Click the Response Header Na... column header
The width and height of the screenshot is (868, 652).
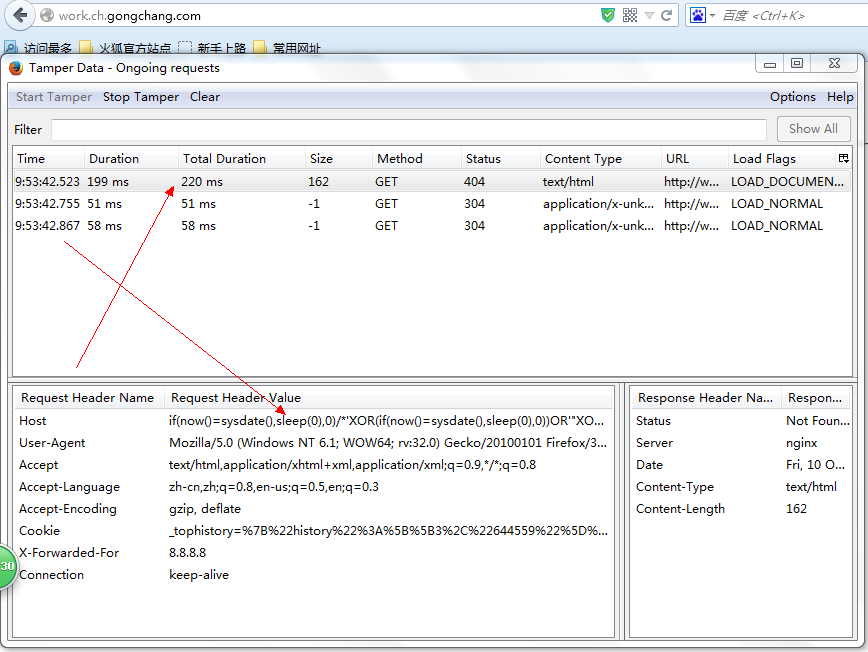(x=705, y=398)
